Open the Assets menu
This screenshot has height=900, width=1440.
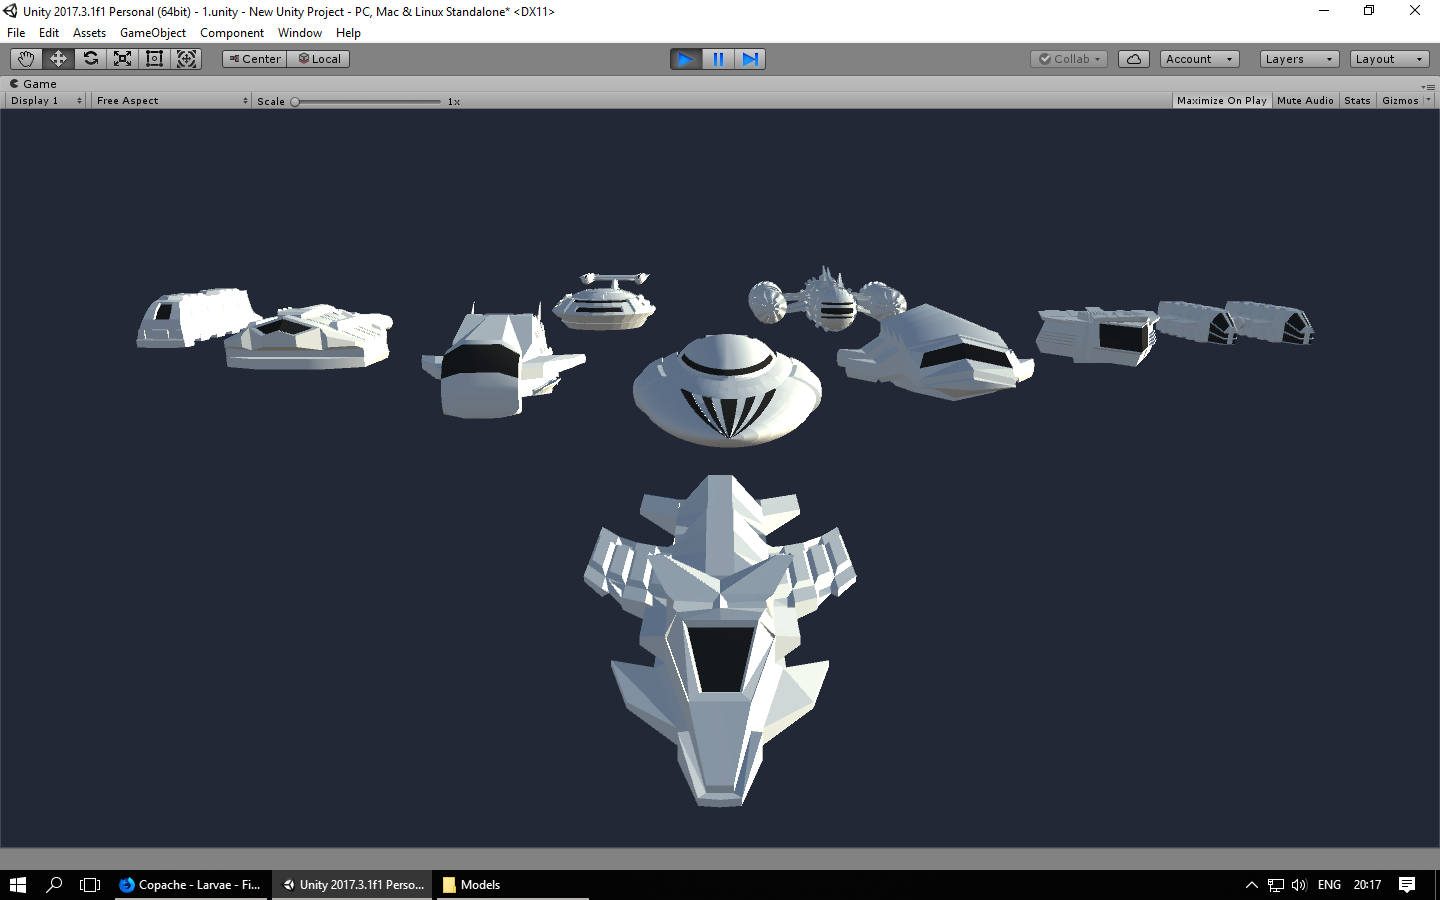pyautogui.click(x=89, y=33)
